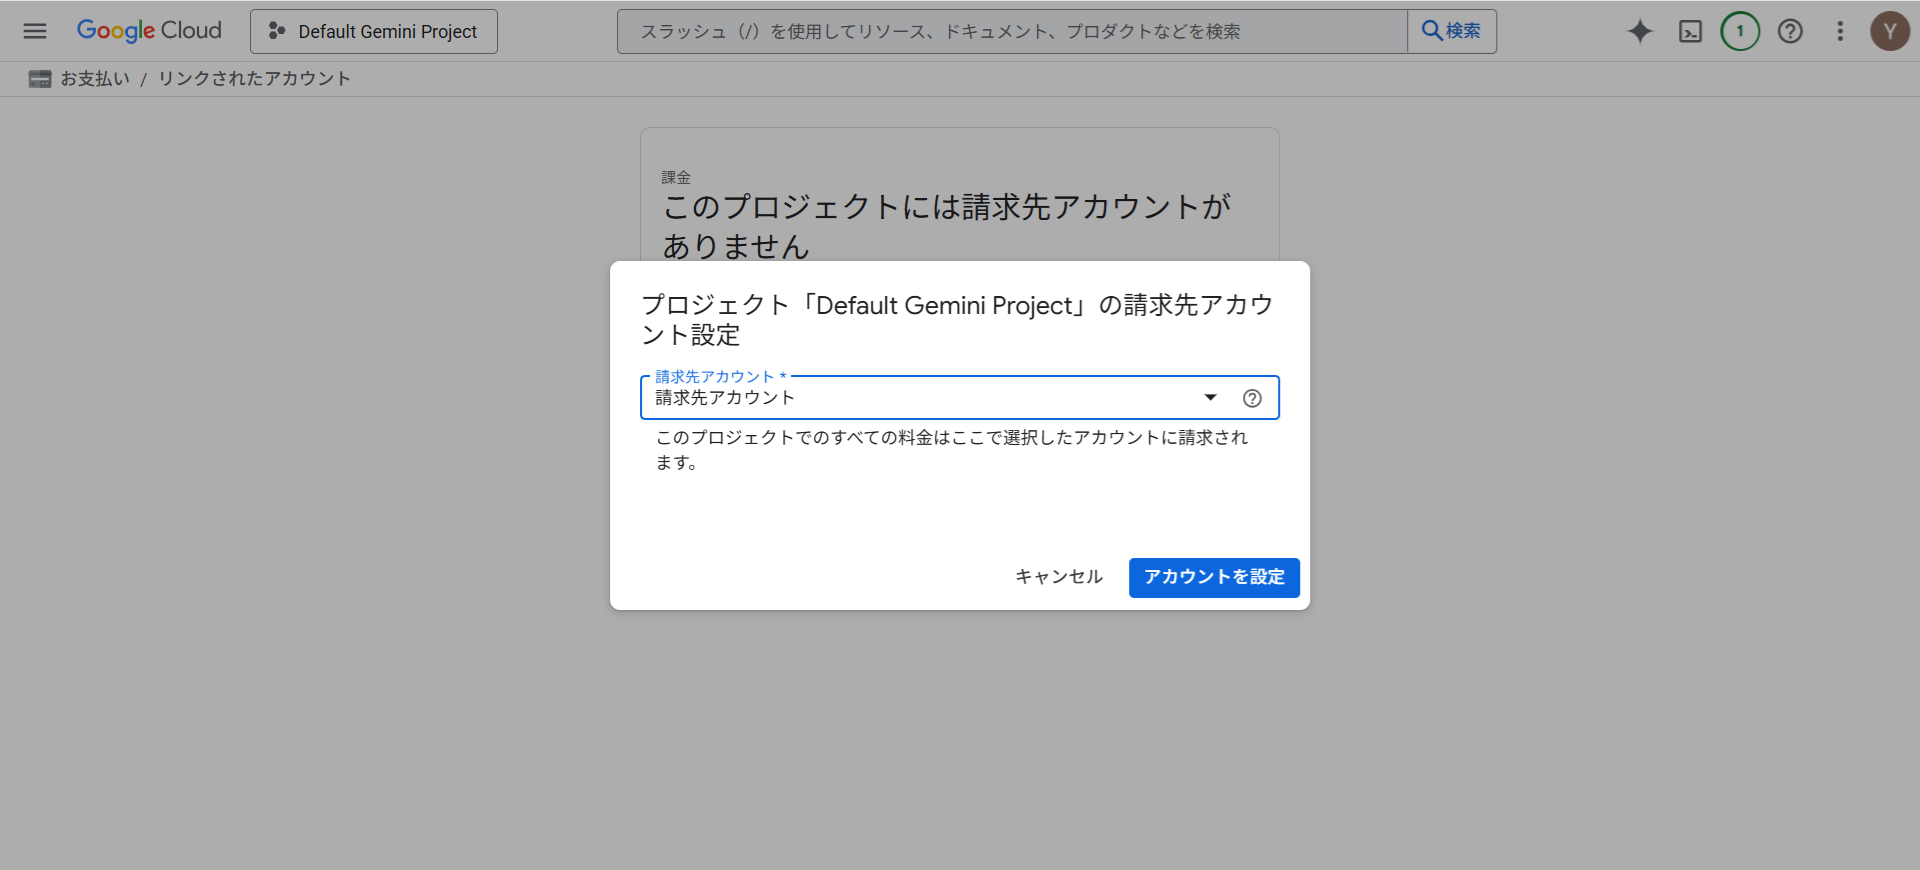Activate the Cloud Shell terminal icon
The width and height of the screenshot is (1920, 870).
(1690, 32)
